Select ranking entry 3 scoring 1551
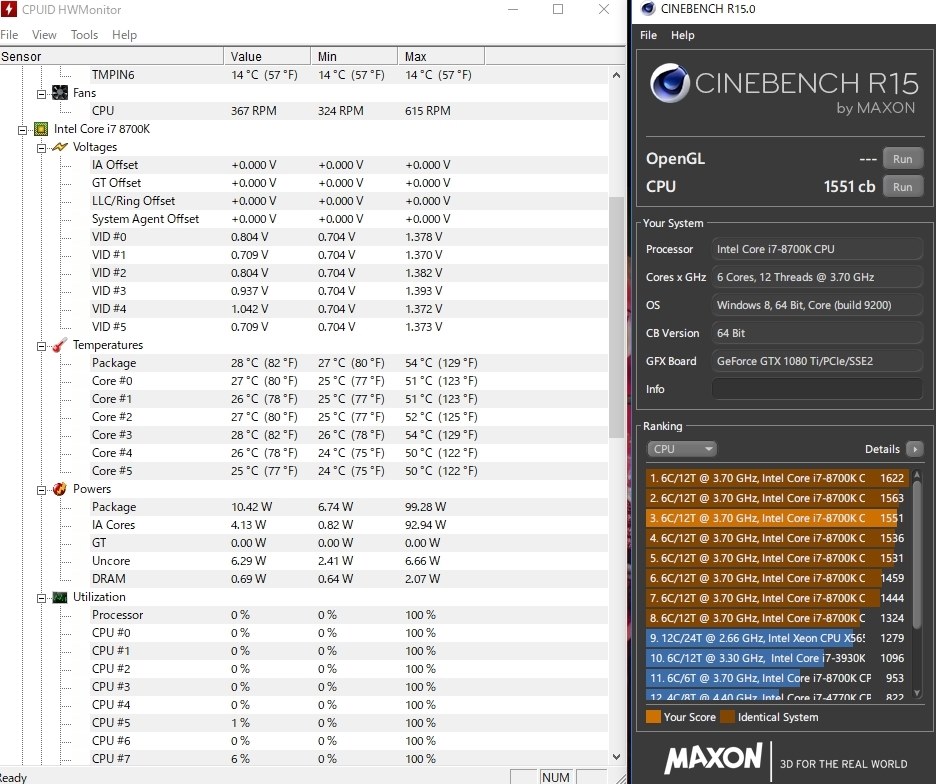The height and width of the screenshot is (784, 936). (777, 518)
